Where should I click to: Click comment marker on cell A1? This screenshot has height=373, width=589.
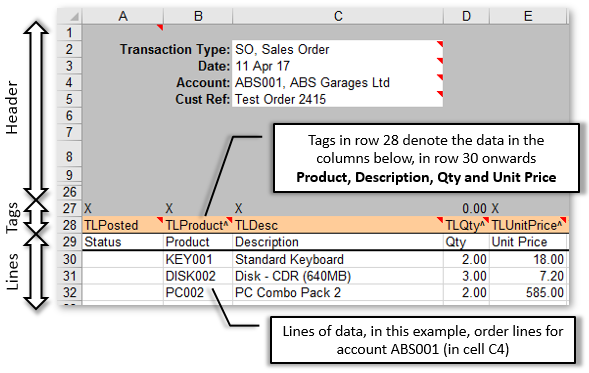[160, 27]
